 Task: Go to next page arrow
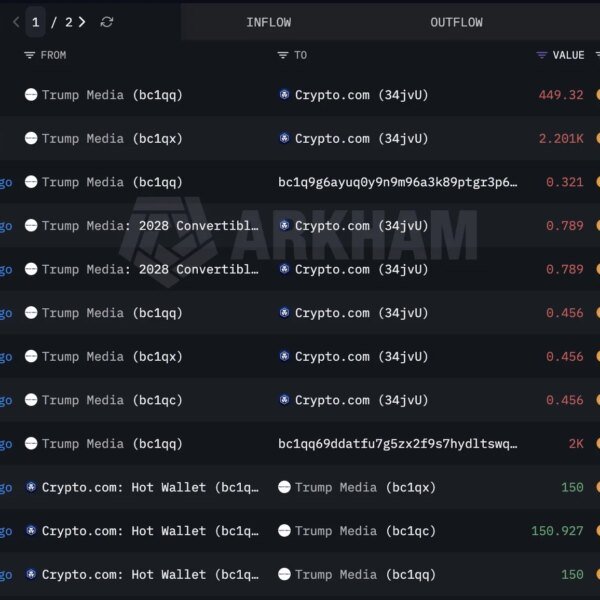point(82,22)
